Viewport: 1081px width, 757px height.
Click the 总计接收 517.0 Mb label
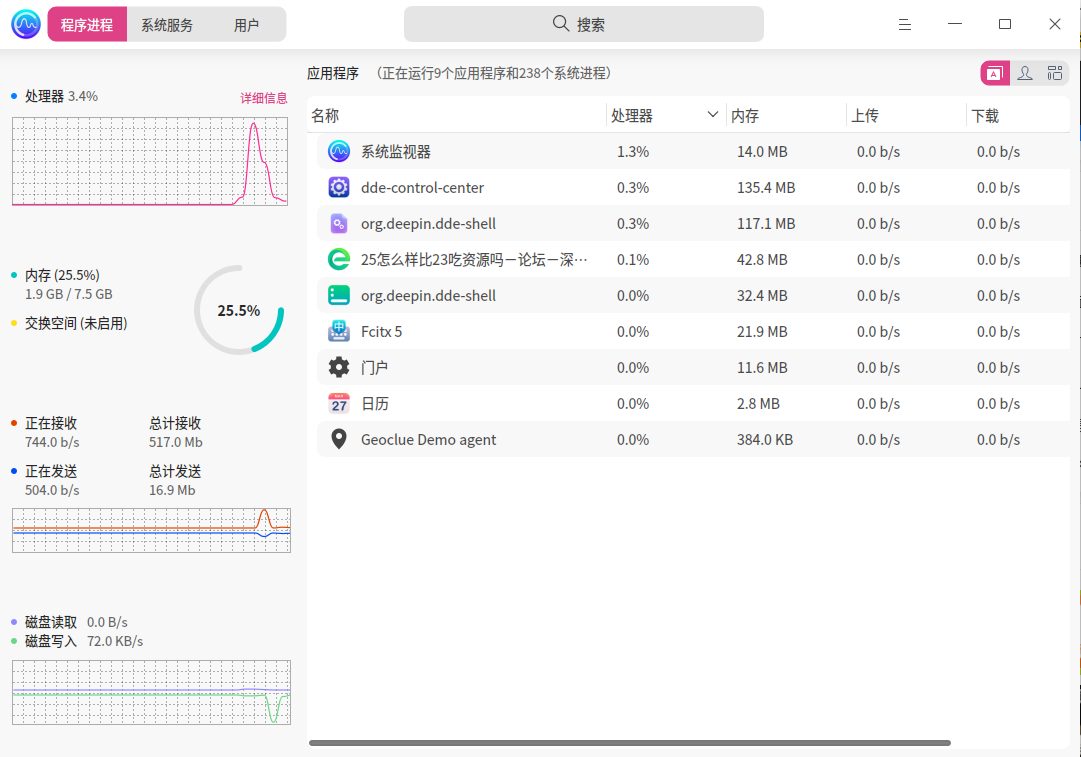(x=175, y=432)
